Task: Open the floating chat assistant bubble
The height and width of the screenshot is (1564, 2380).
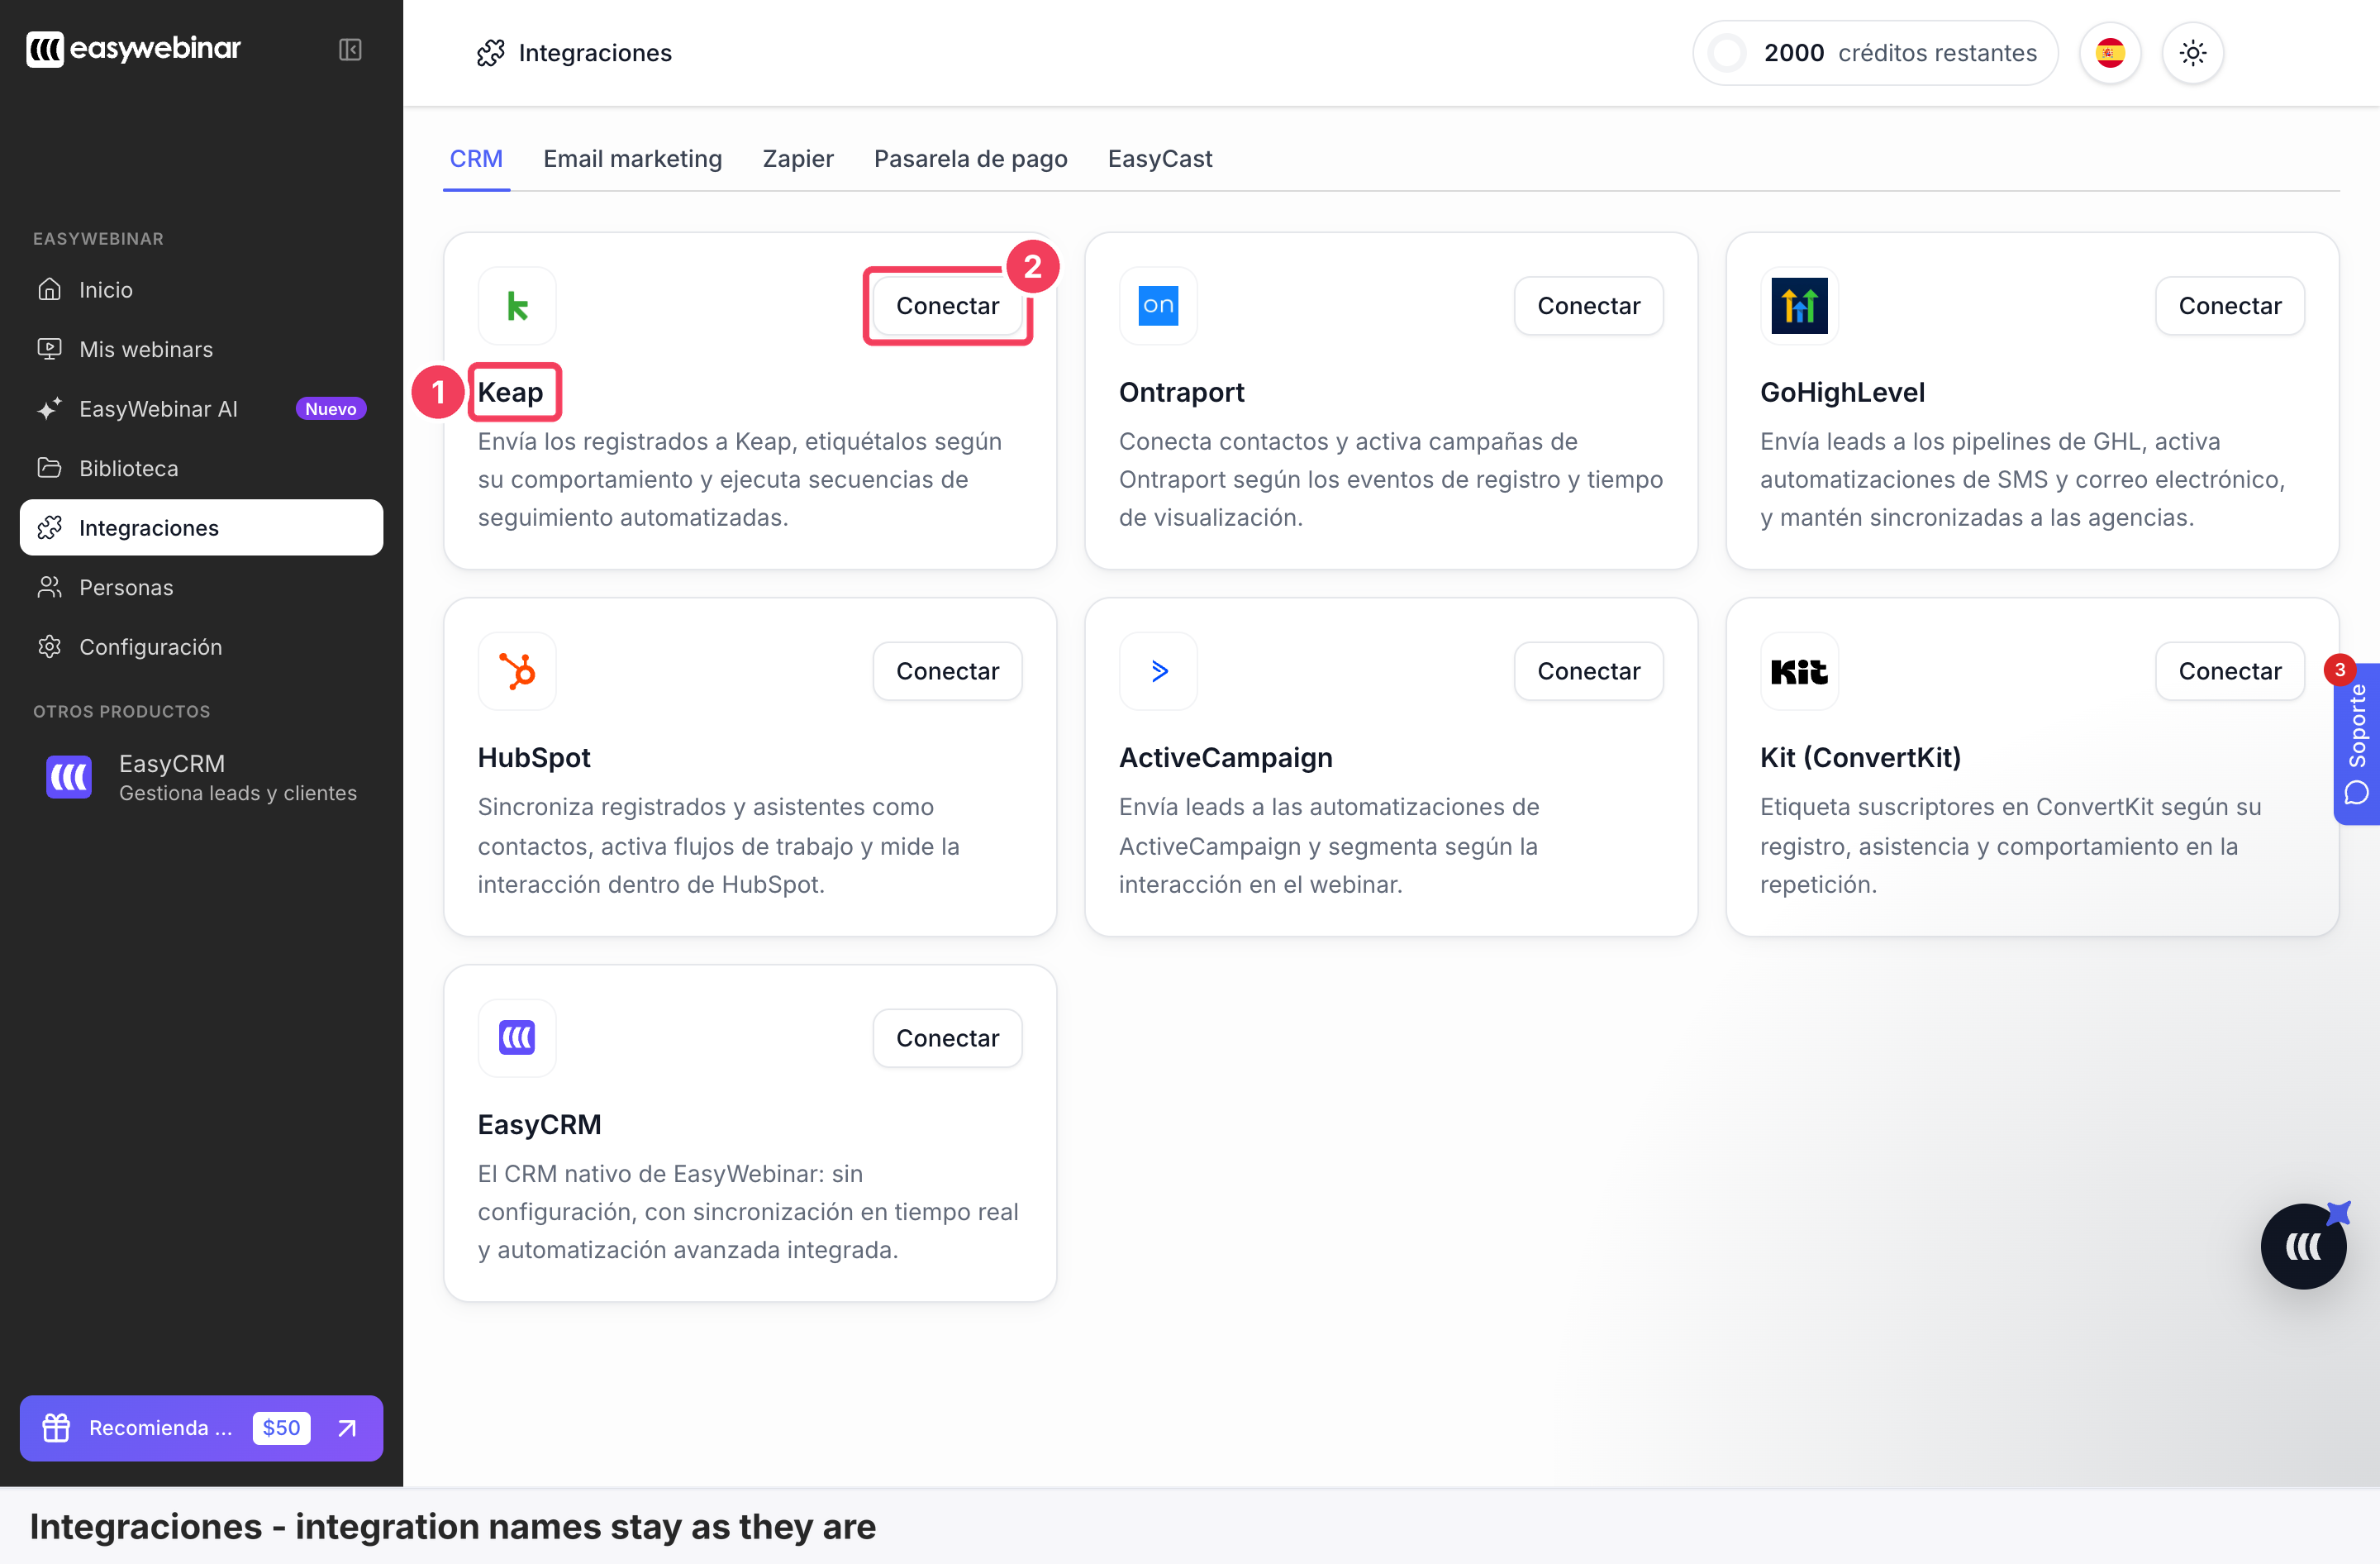Action: tap(2303, 1245)
